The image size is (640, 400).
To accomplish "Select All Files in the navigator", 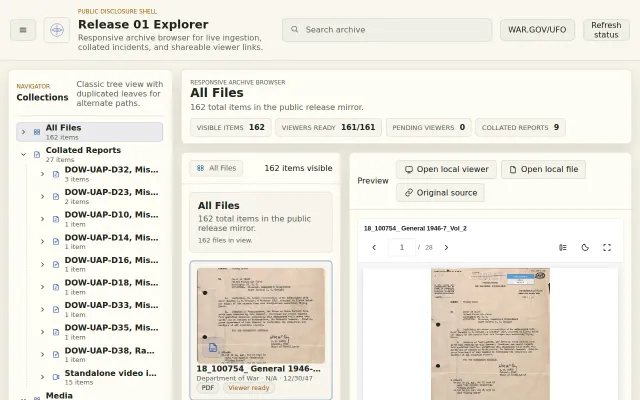I will [x=89, y=132].
